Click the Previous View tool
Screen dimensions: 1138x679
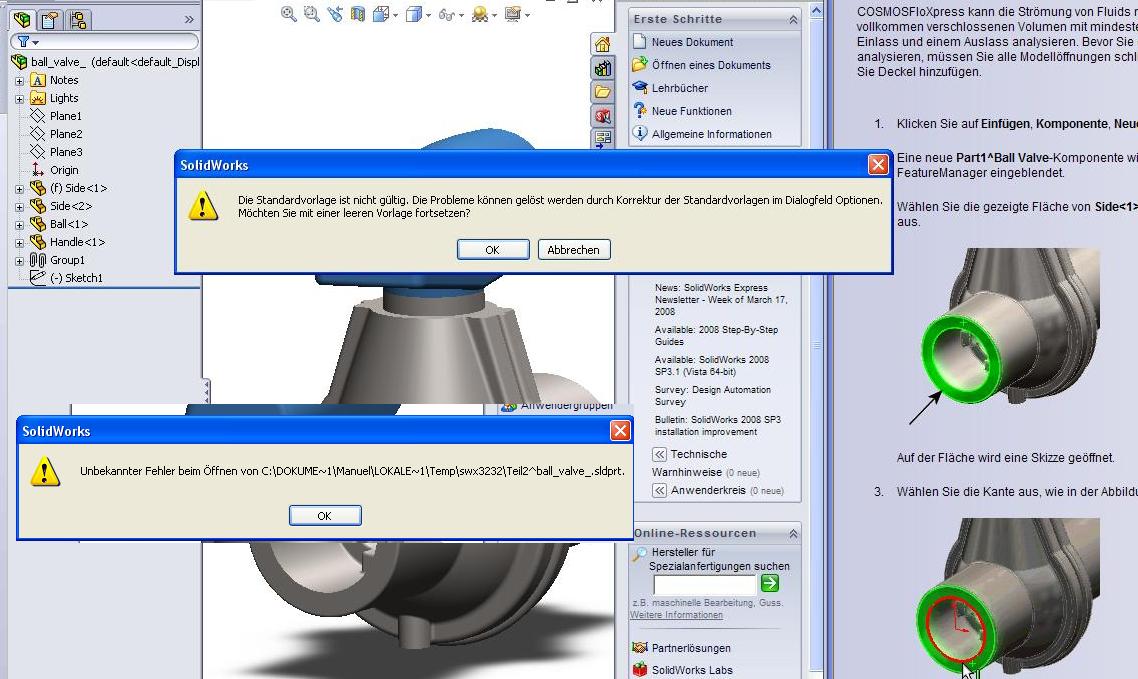[335, 13]
